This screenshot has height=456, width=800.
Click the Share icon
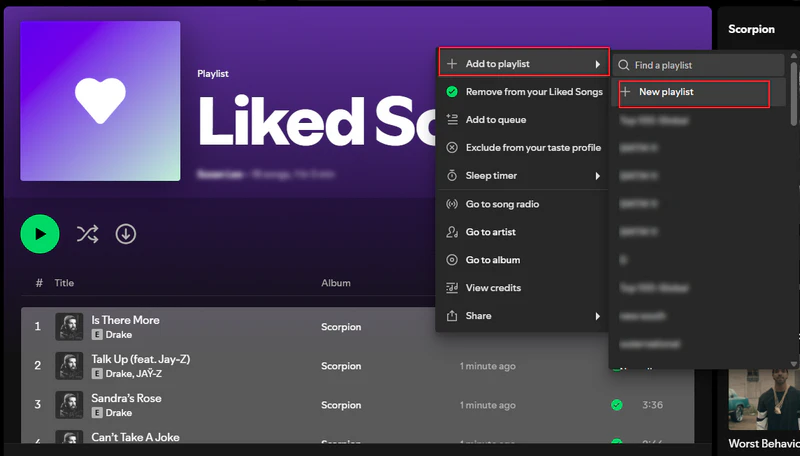452,316
